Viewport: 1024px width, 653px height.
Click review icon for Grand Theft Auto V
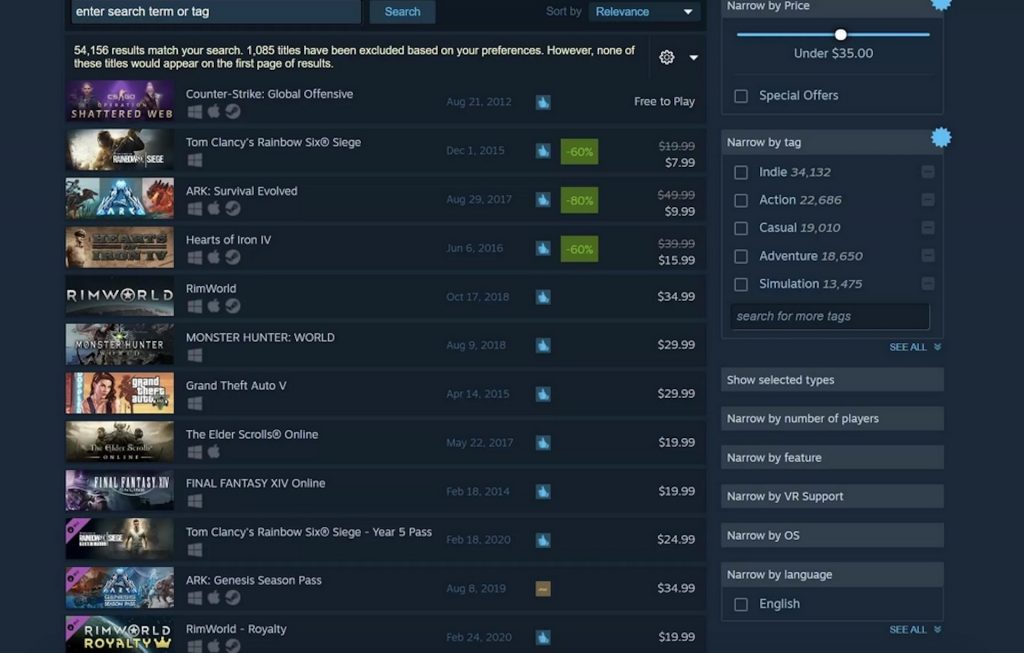pos(543,394)
